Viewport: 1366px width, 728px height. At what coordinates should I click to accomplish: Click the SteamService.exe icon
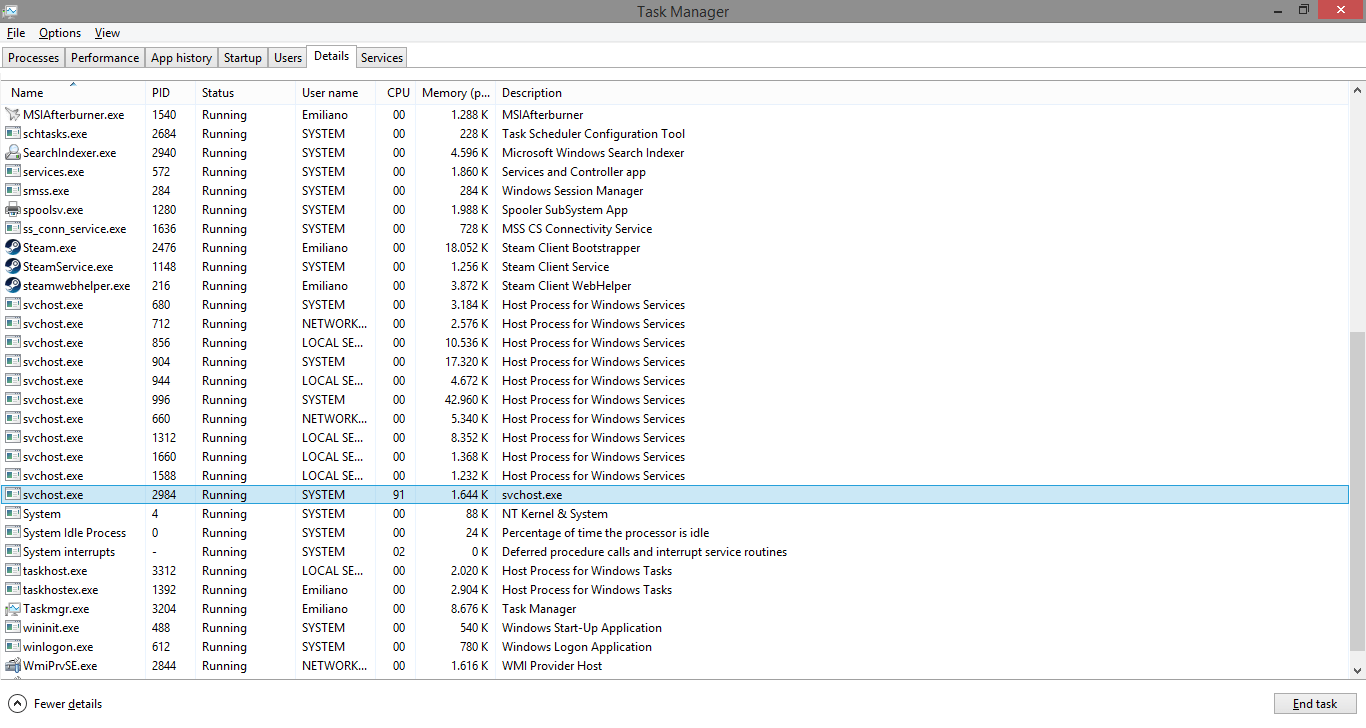point(15,266)
